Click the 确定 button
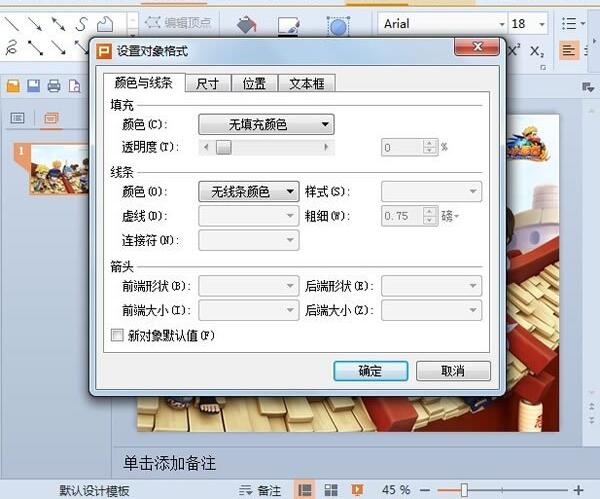Image resolution: width=600 pixels, height=499 pixels. click(370, 371)
